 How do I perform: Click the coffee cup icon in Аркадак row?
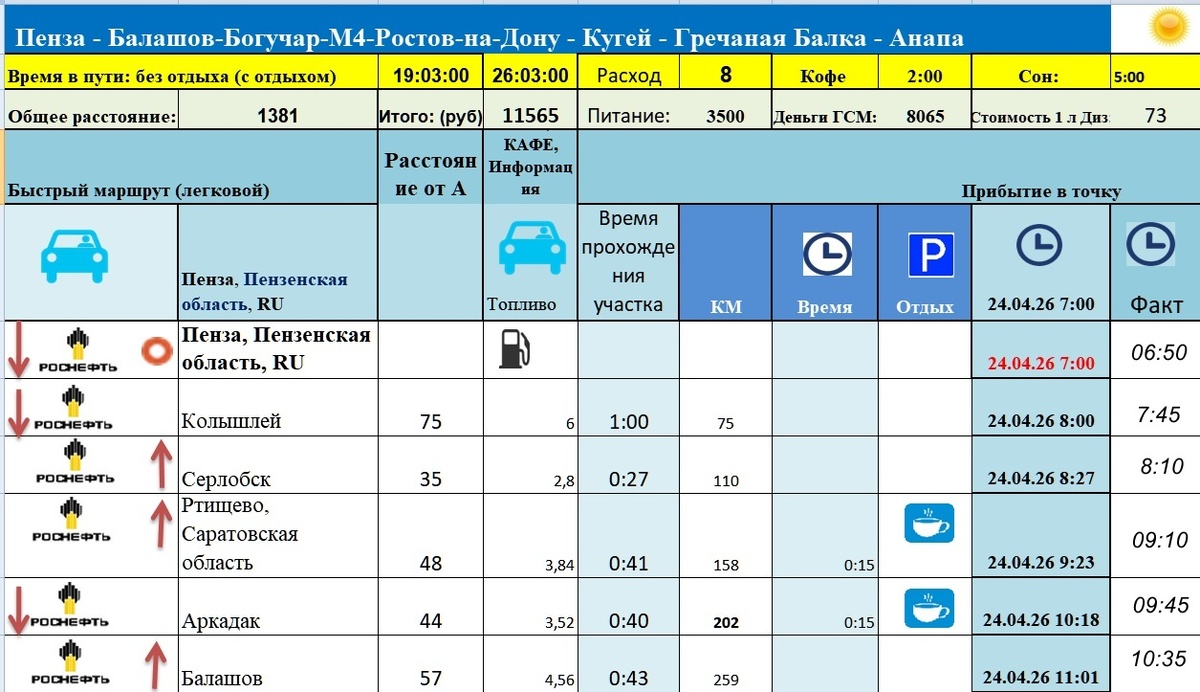[x=929, y=608]
